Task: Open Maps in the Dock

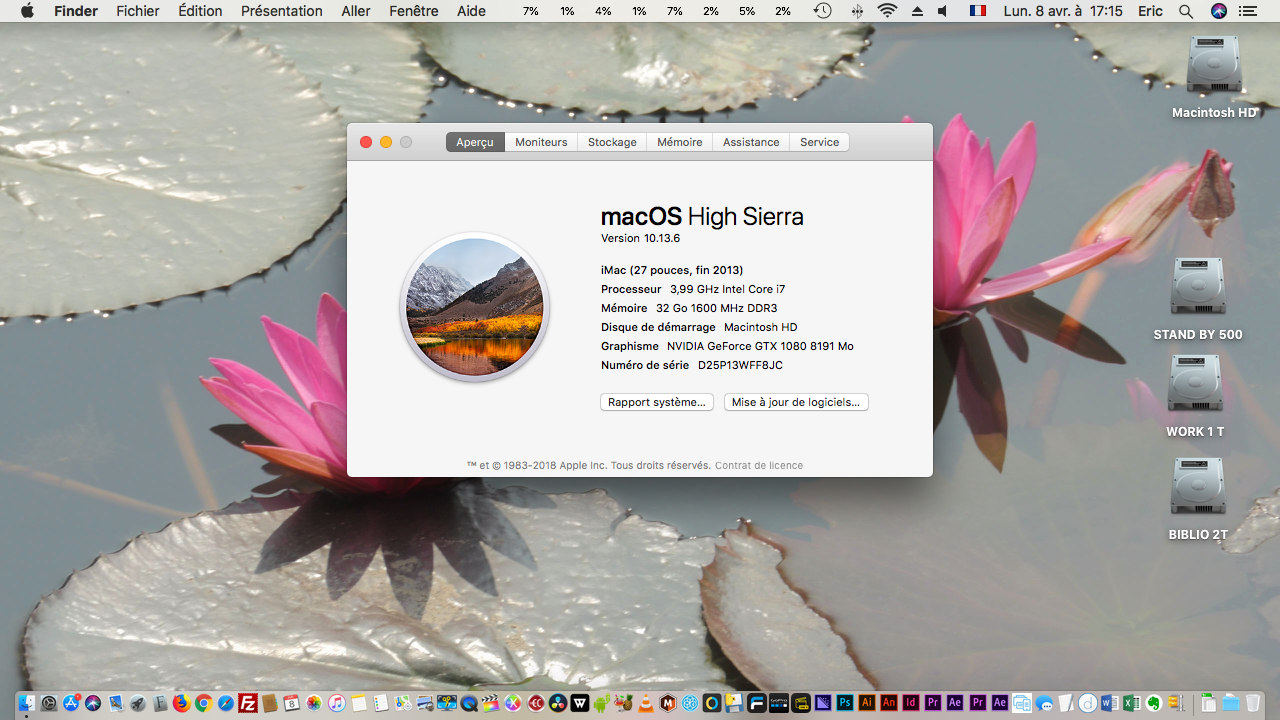Action: click(402, 703)
